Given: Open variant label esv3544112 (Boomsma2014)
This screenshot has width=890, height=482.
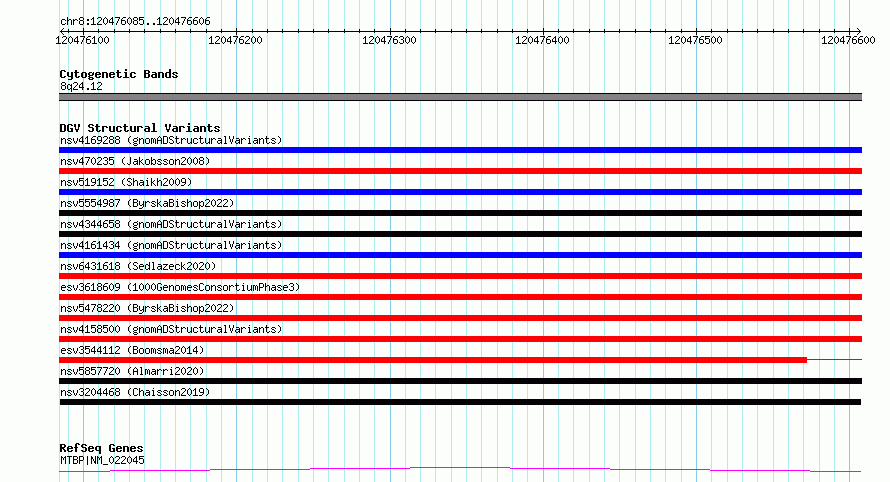Looking at the screenshot, I should (x=132, y=350).
